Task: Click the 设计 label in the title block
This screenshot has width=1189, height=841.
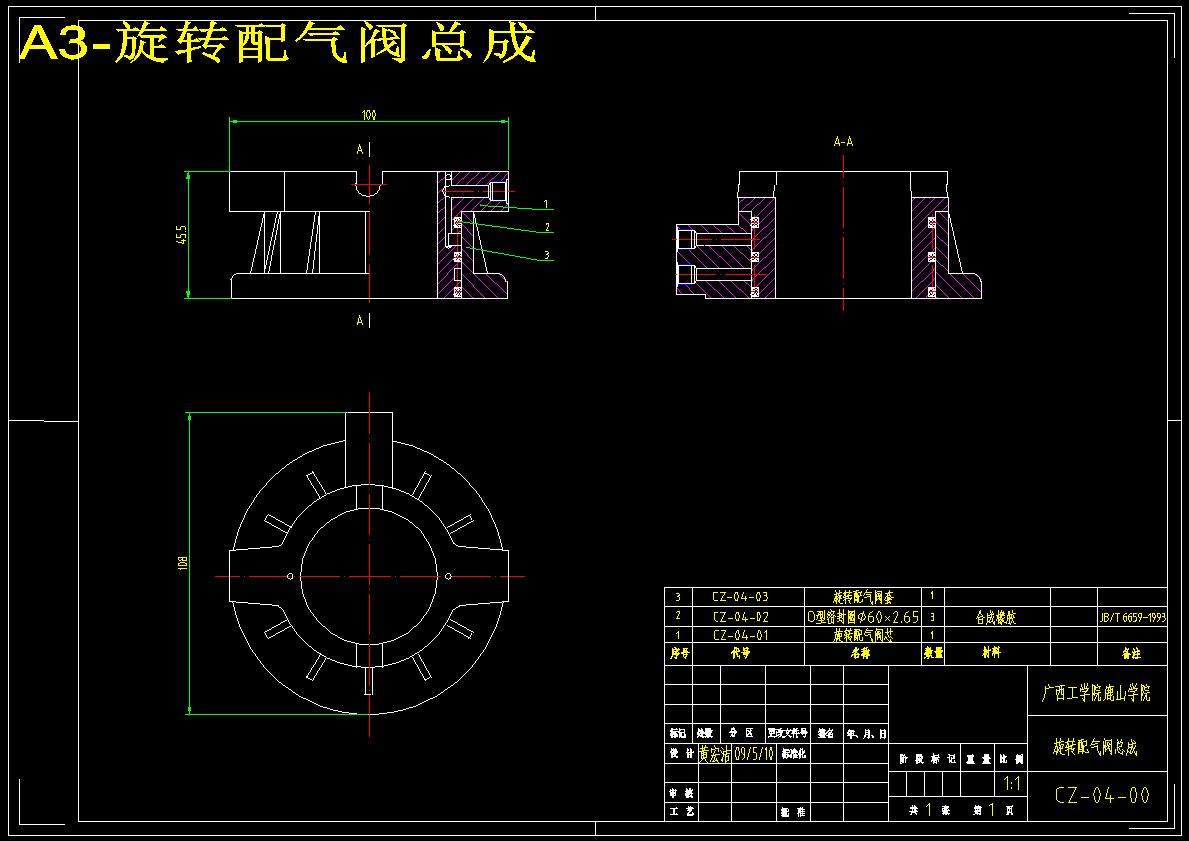Action: point(681,754)
